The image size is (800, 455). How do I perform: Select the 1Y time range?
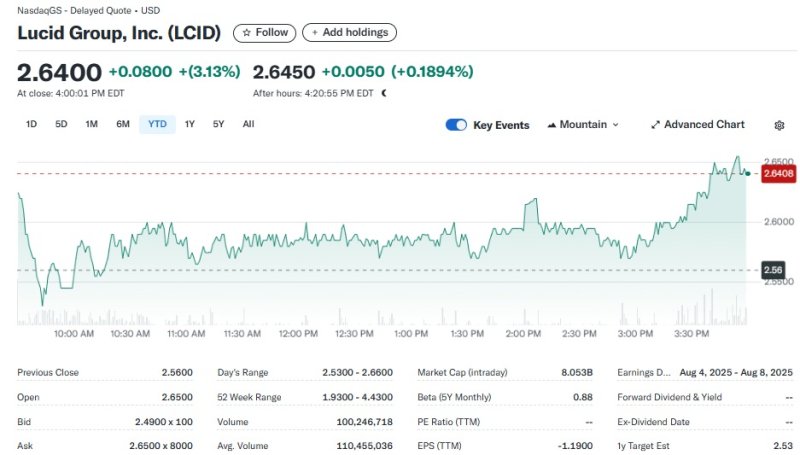(x=190, y=124)
